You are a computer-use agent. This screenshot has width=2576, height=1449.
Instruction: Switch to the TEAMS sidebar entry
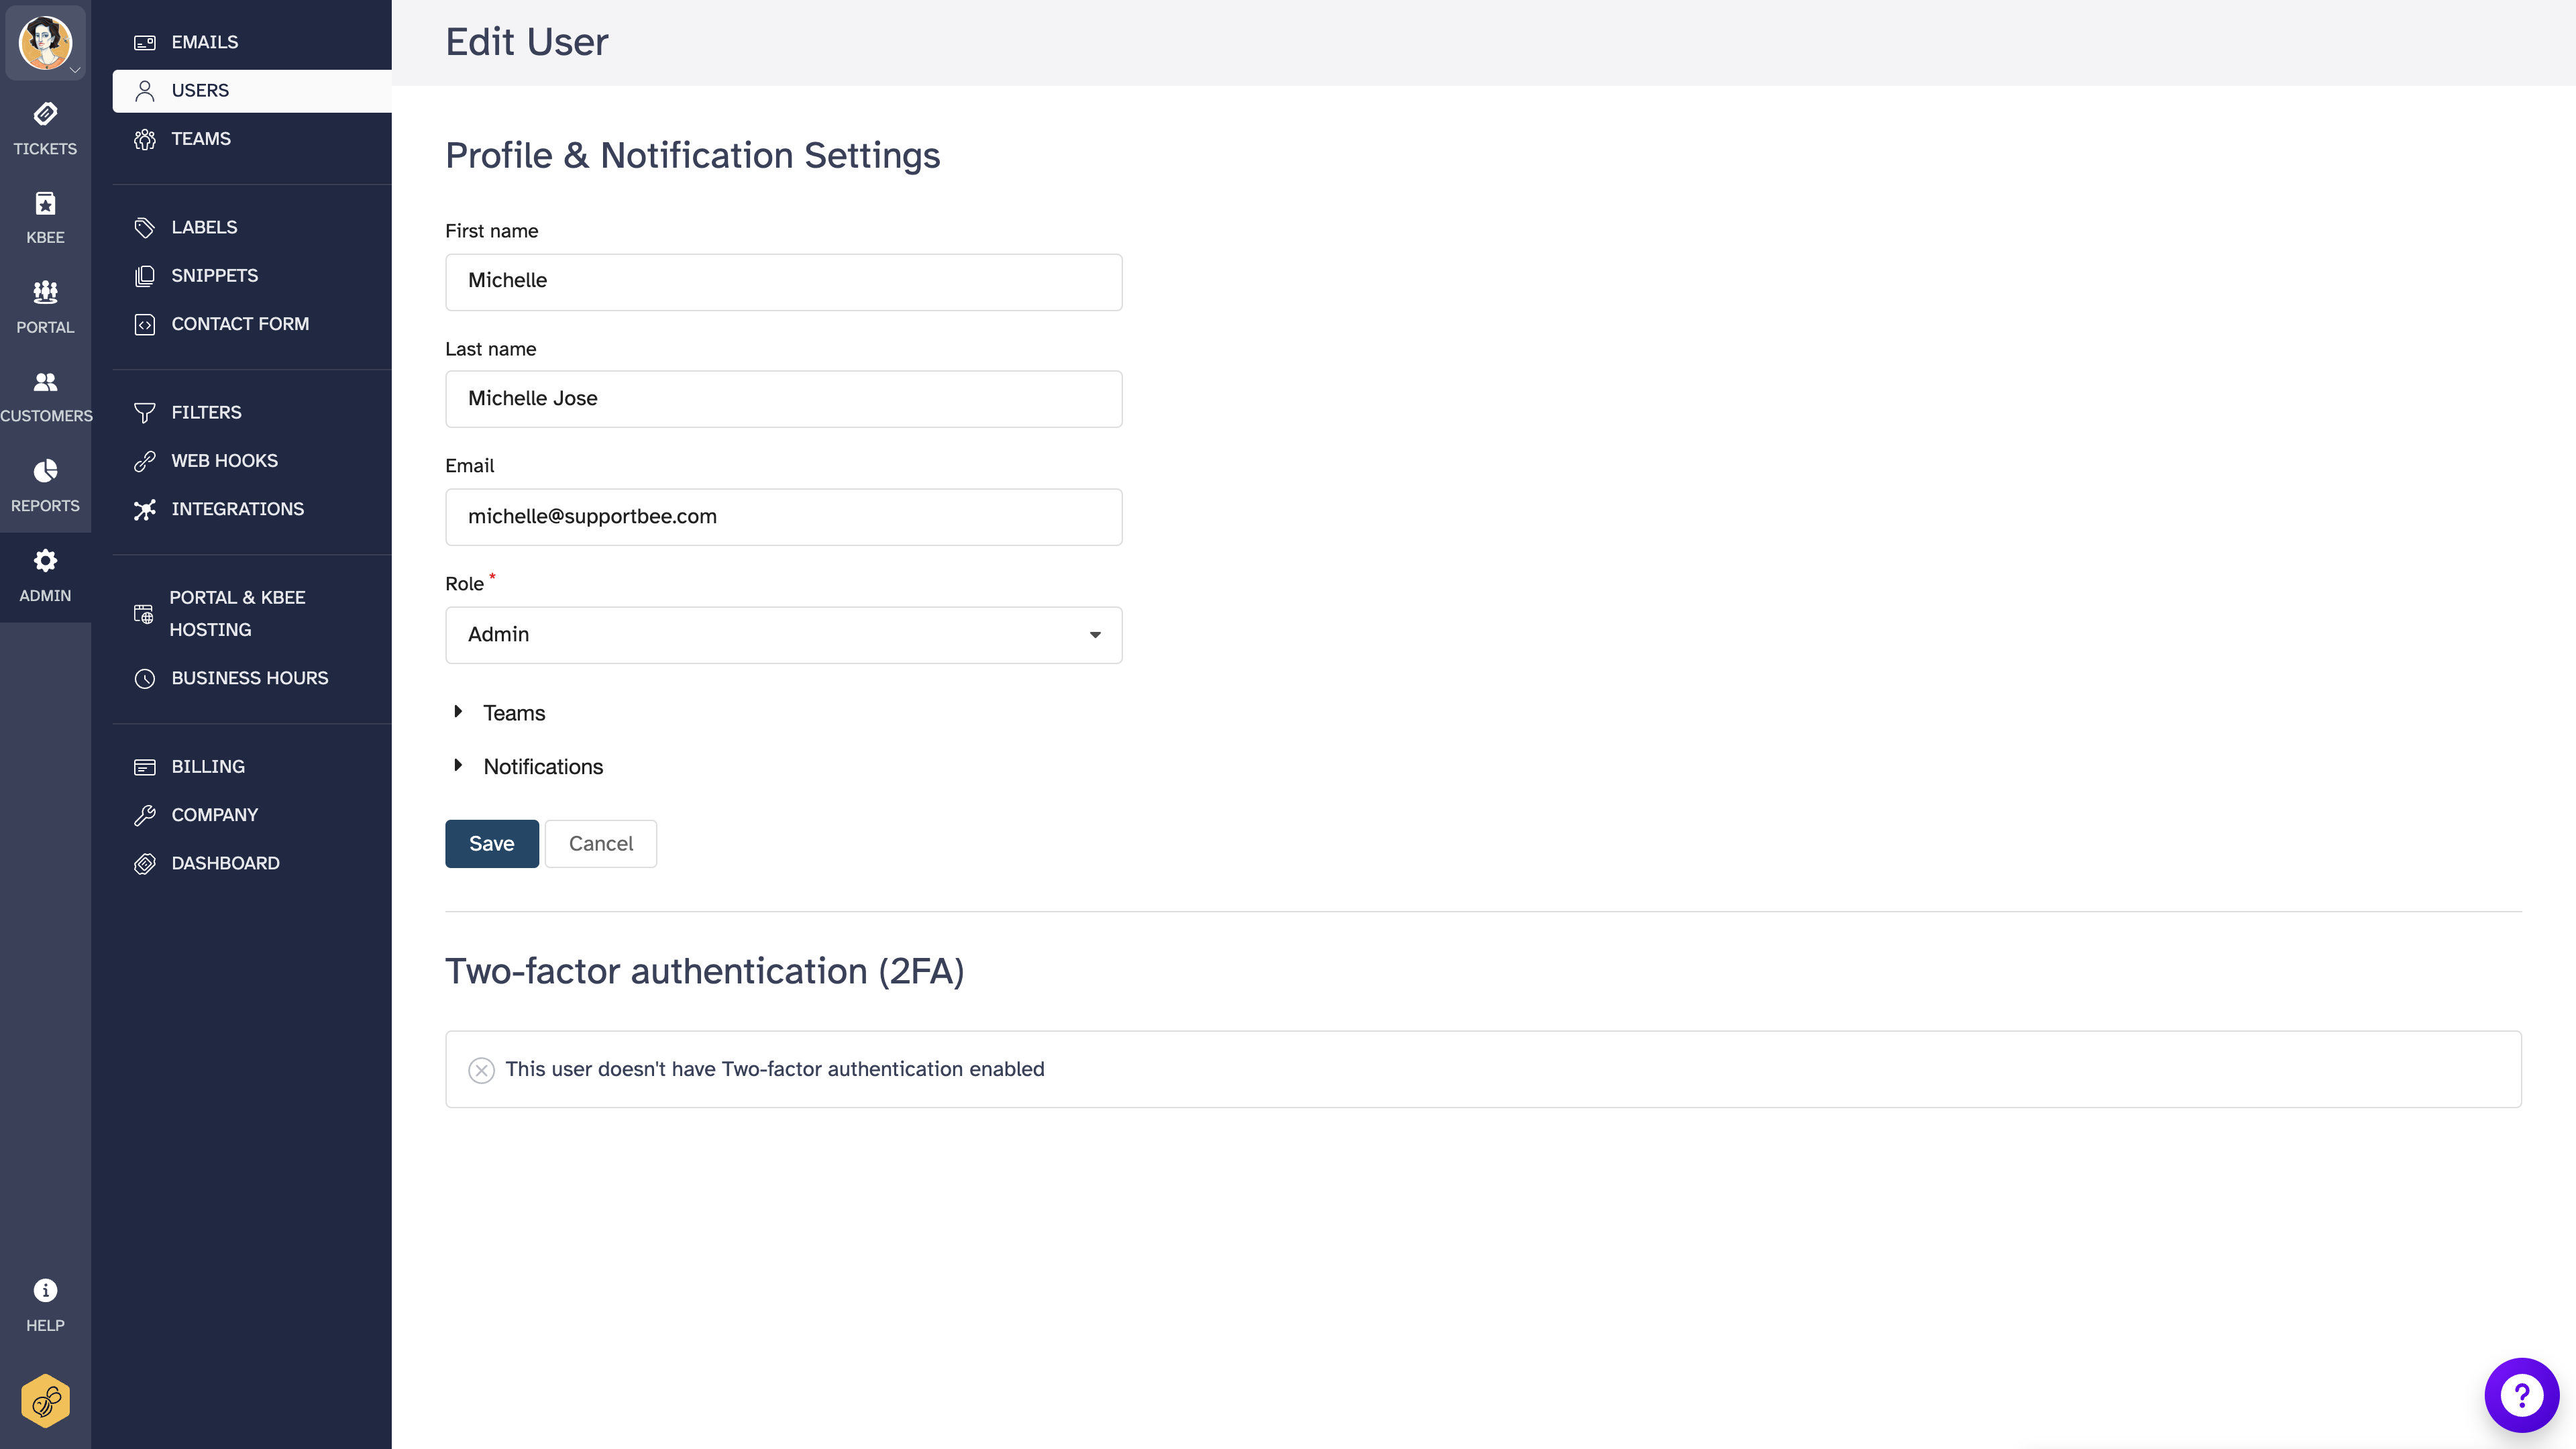[200, 138]
